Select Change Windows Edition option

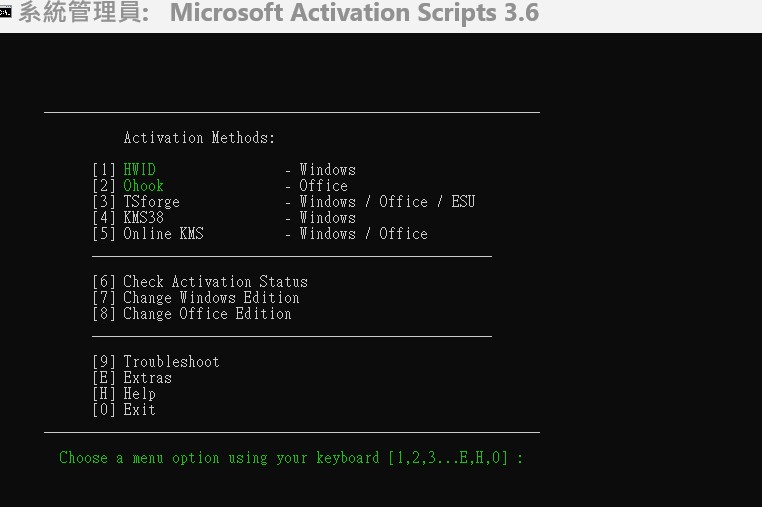pyautogui.click(x=211, y=298)
